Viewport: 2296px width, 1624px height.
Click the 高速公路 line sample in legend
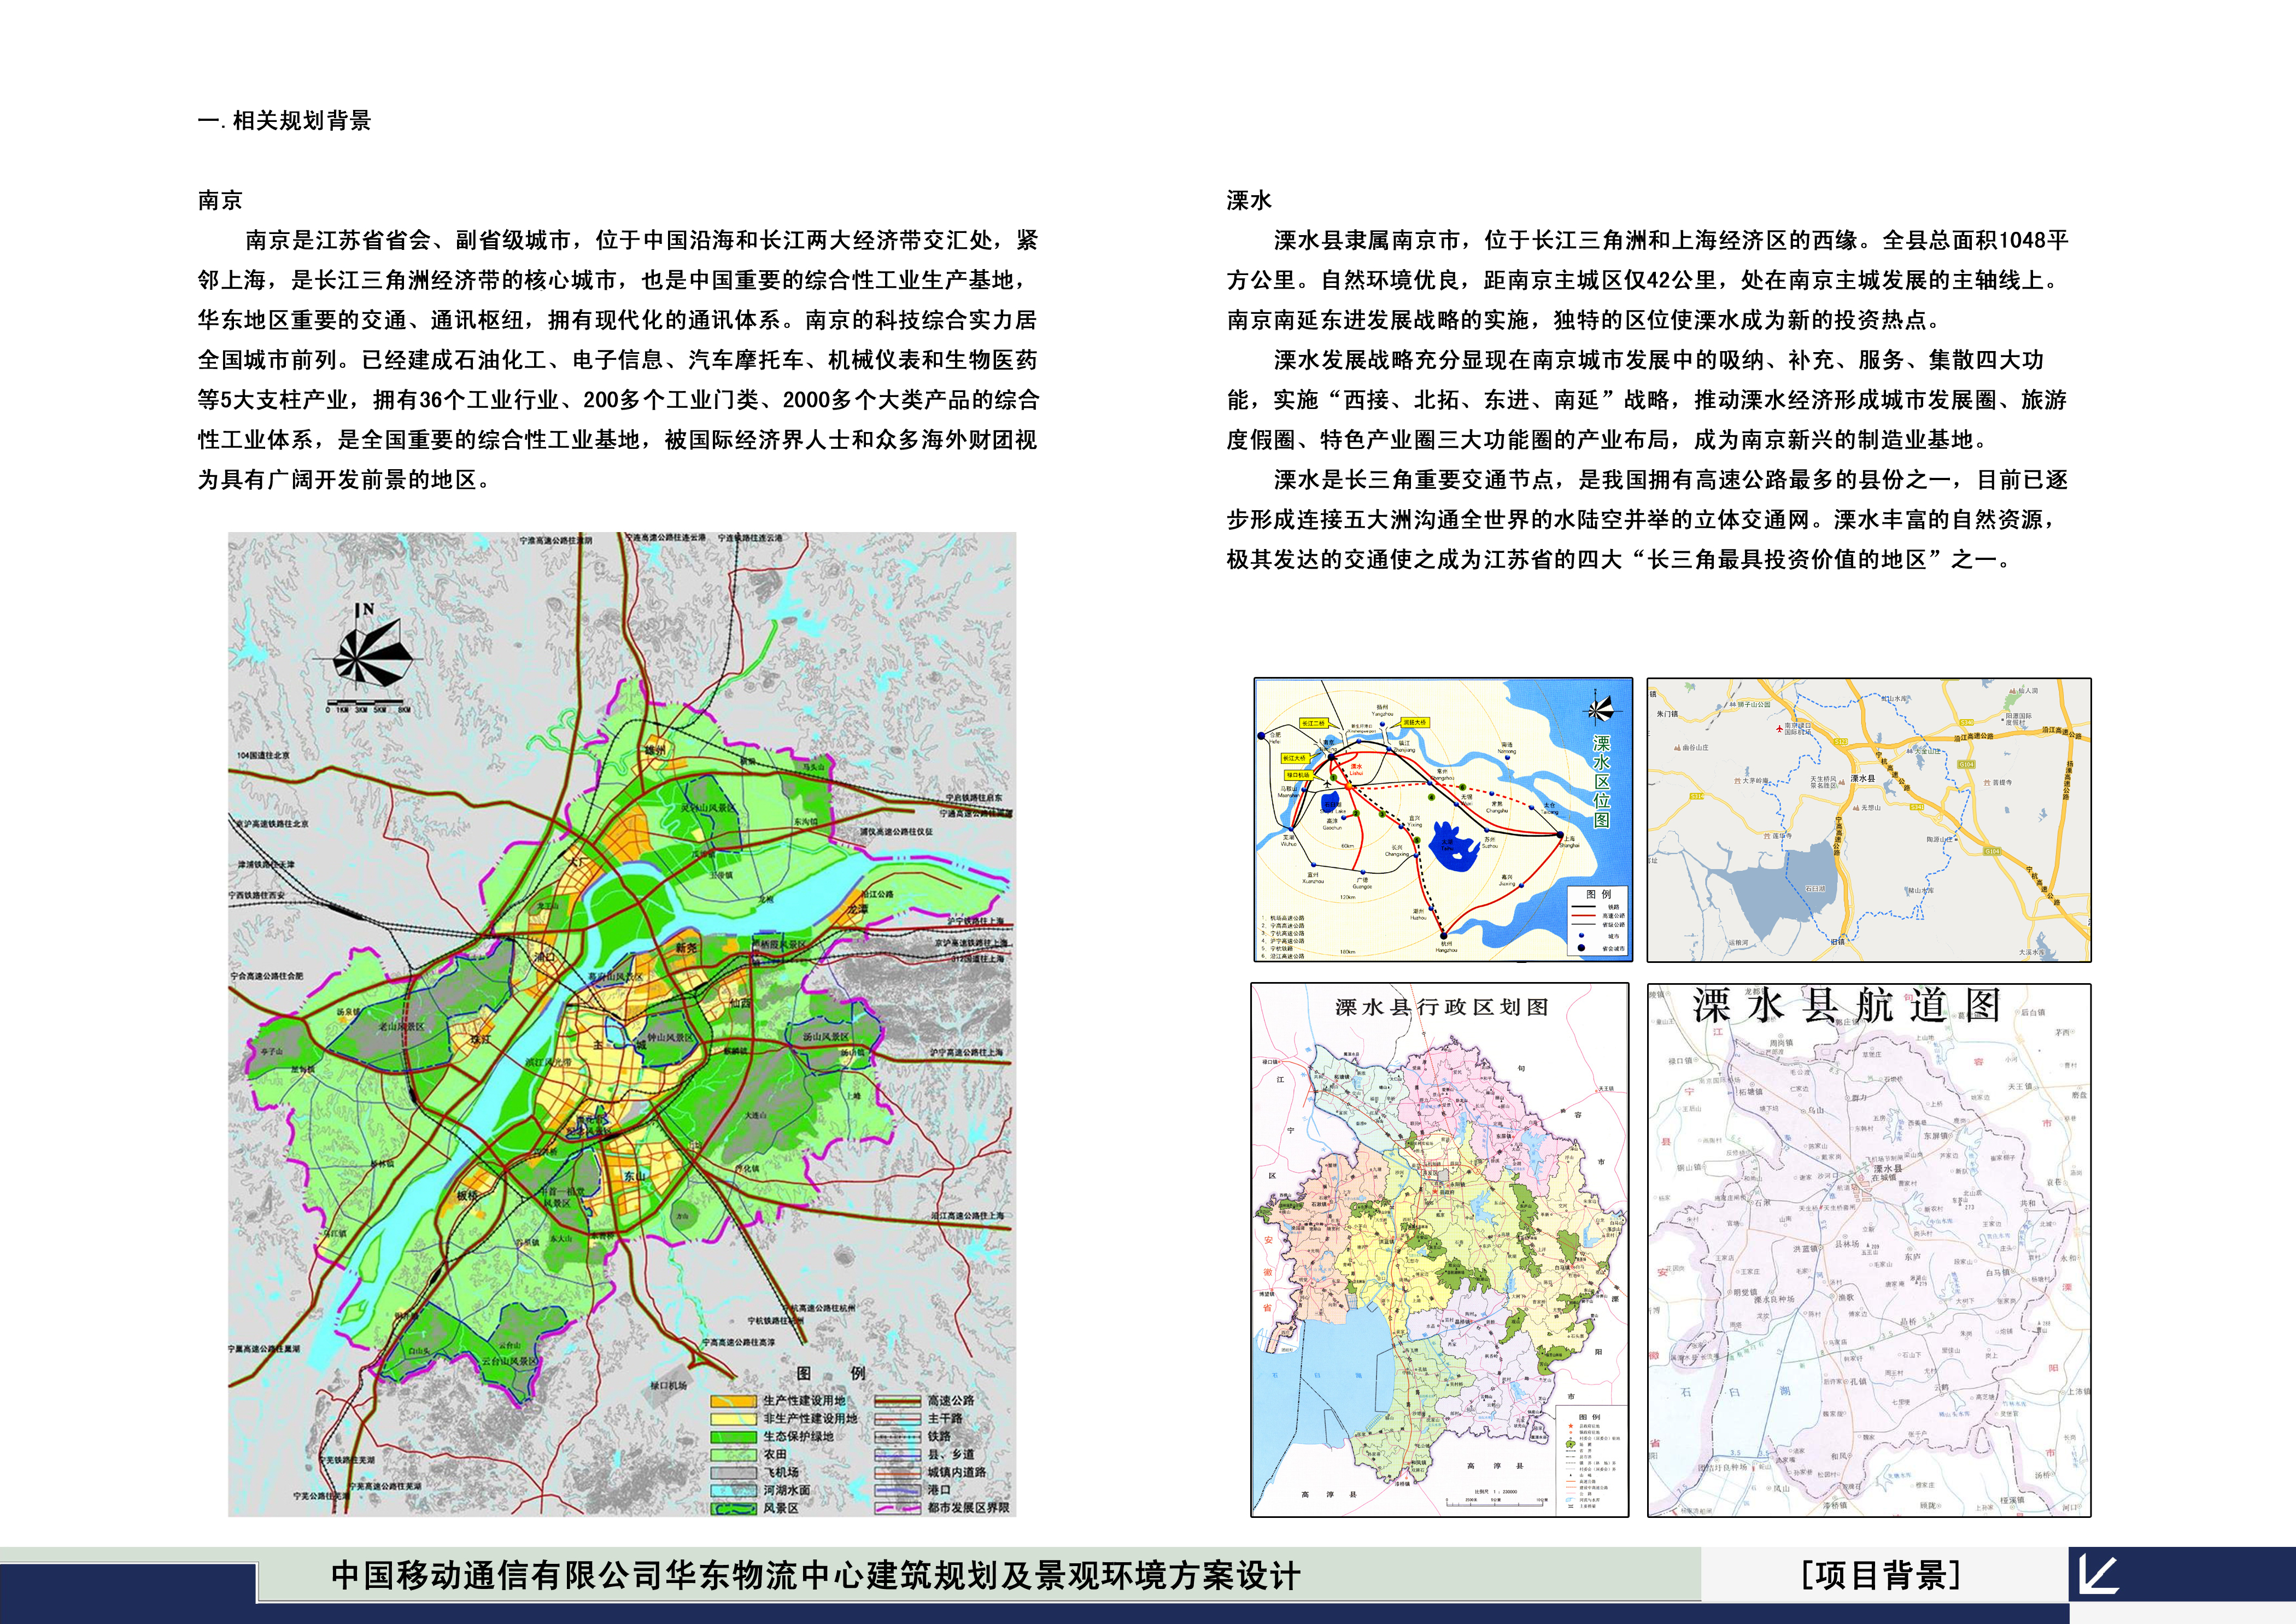(898, 1401)
